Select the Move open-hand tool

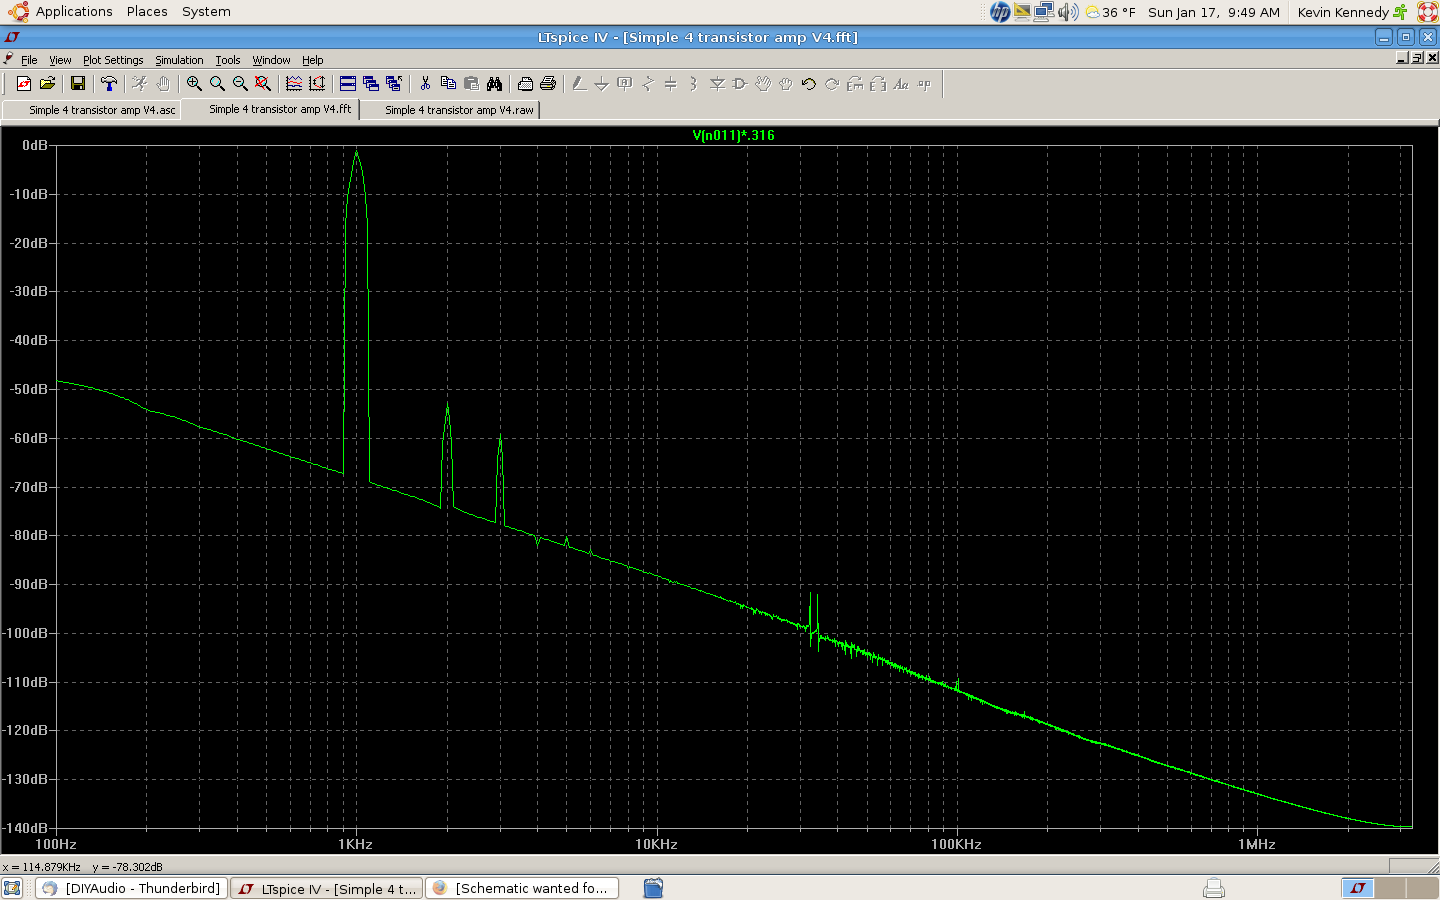coord(763,84)
